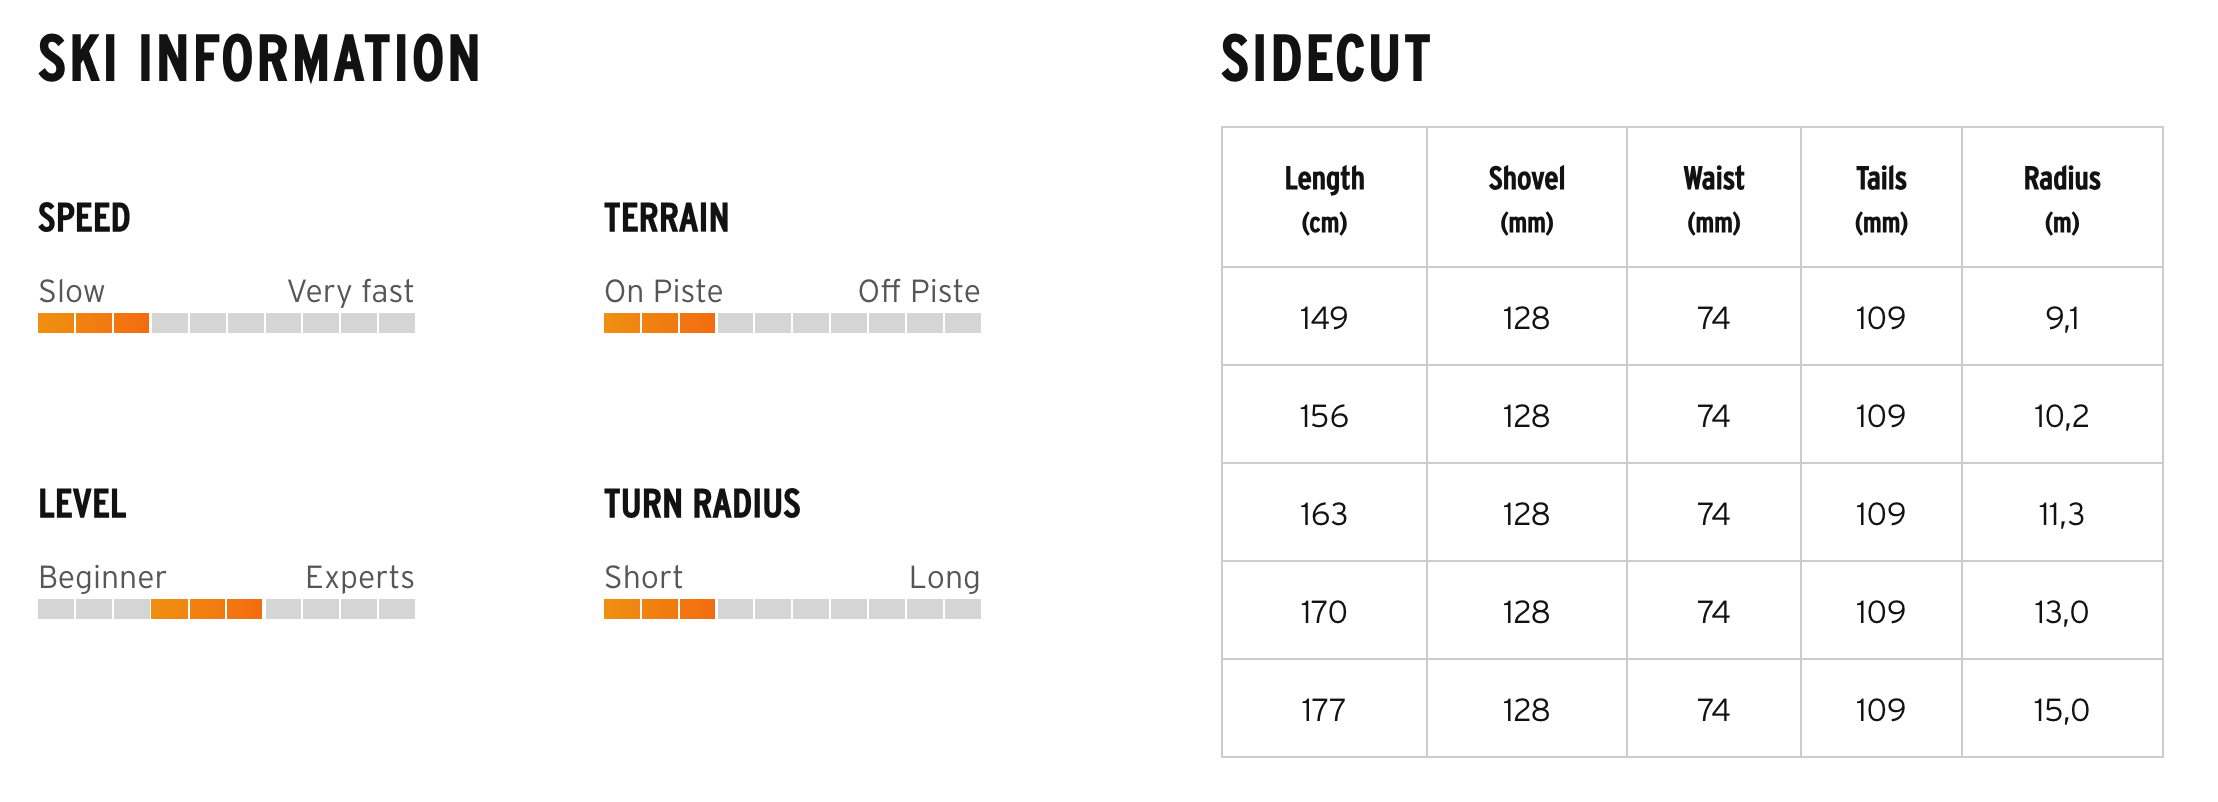Click the 163 length cell
Viewport: 2218px width, 802px height.
point(1324,514)
